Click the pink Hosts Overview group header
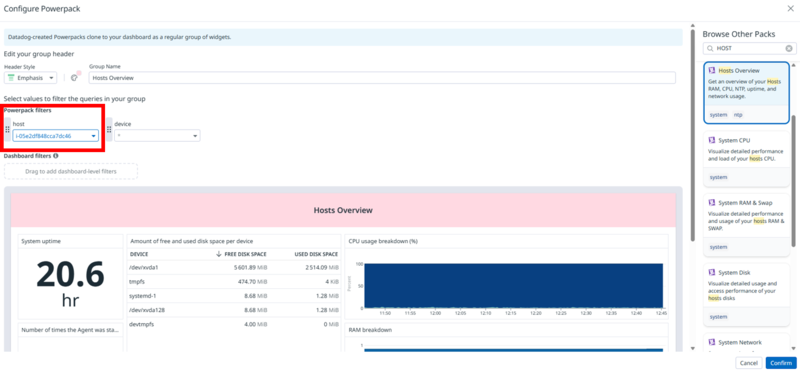 point(343,210)
